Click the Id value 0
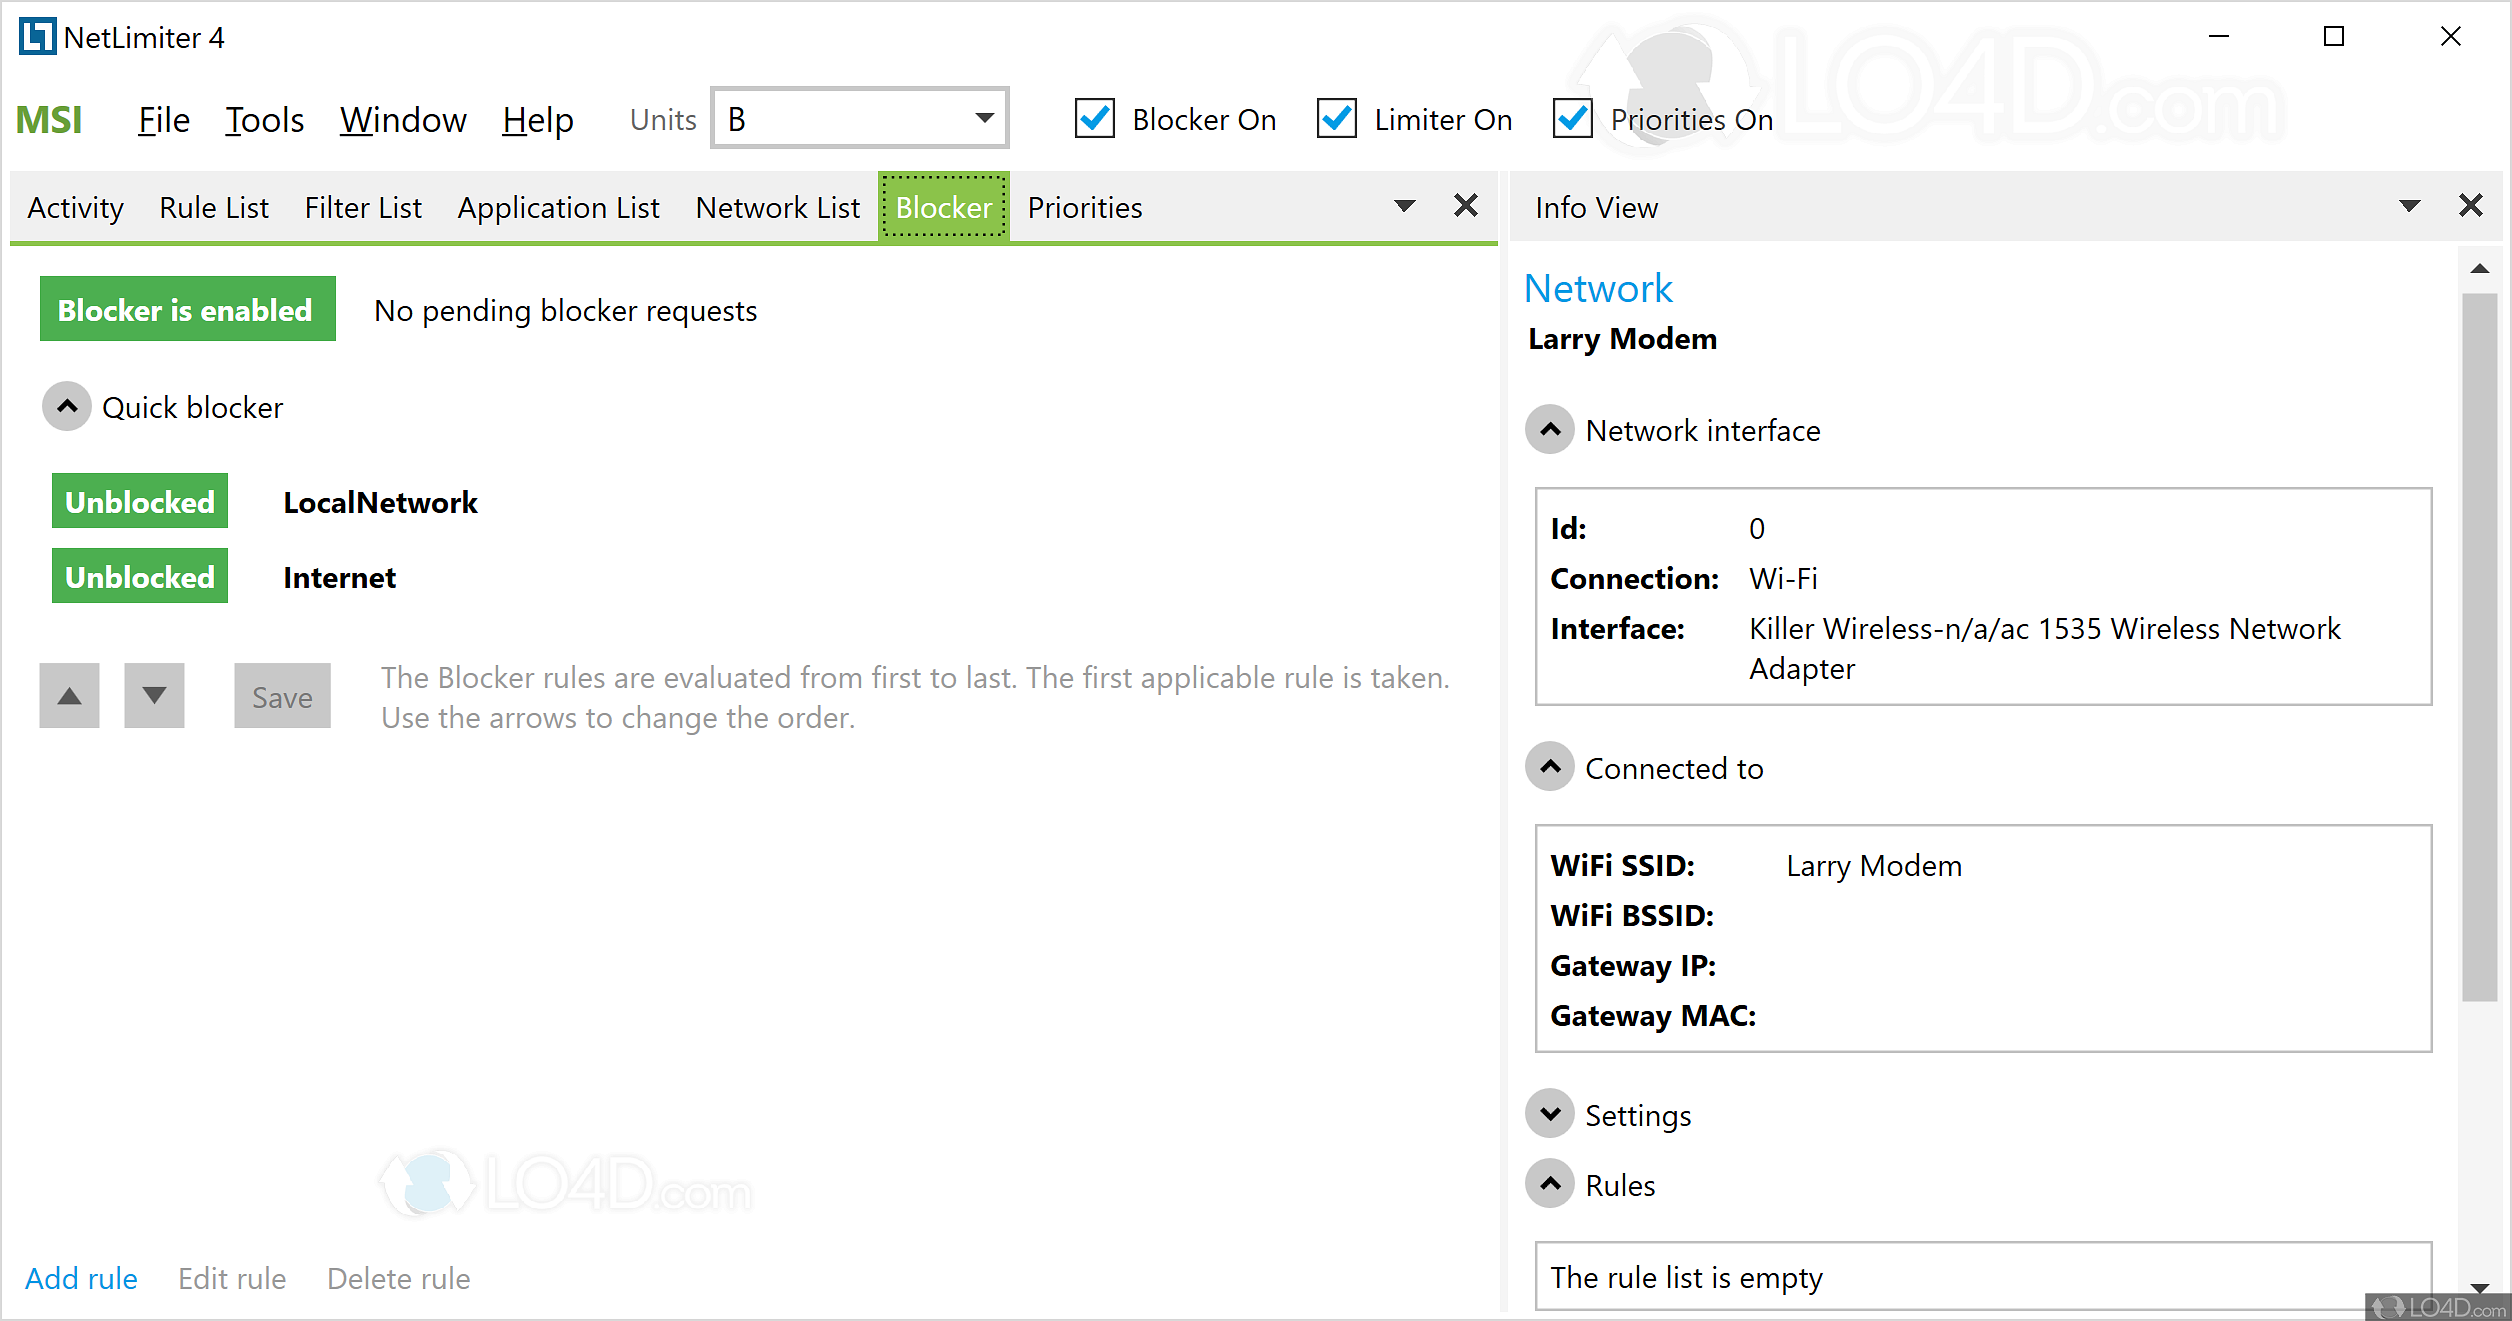 [1757, 529]
